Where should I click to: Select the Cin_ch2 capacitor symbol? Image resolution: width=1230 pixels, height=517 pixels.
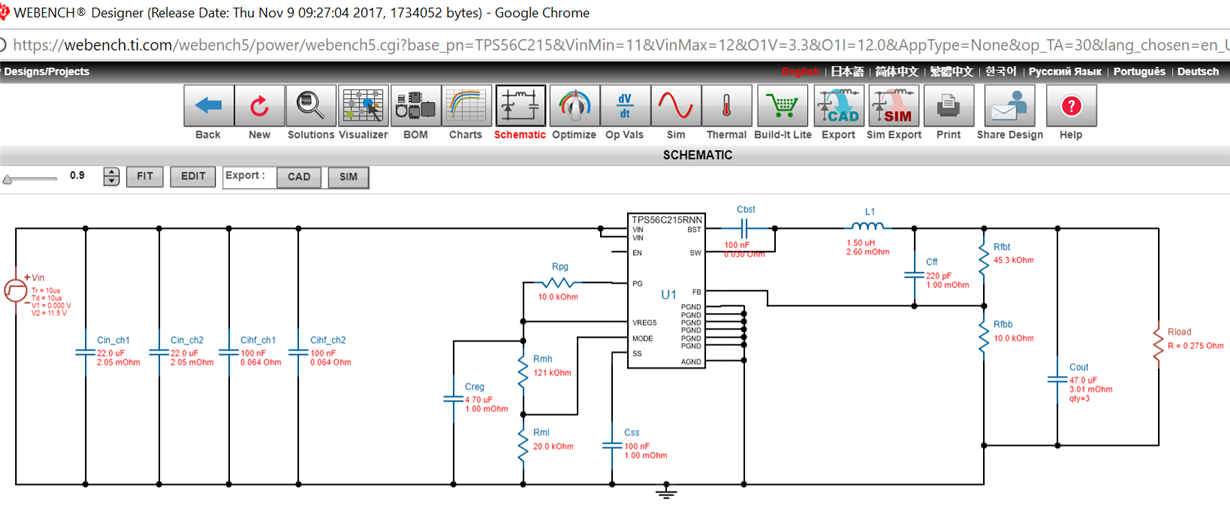tap(159, 351)
